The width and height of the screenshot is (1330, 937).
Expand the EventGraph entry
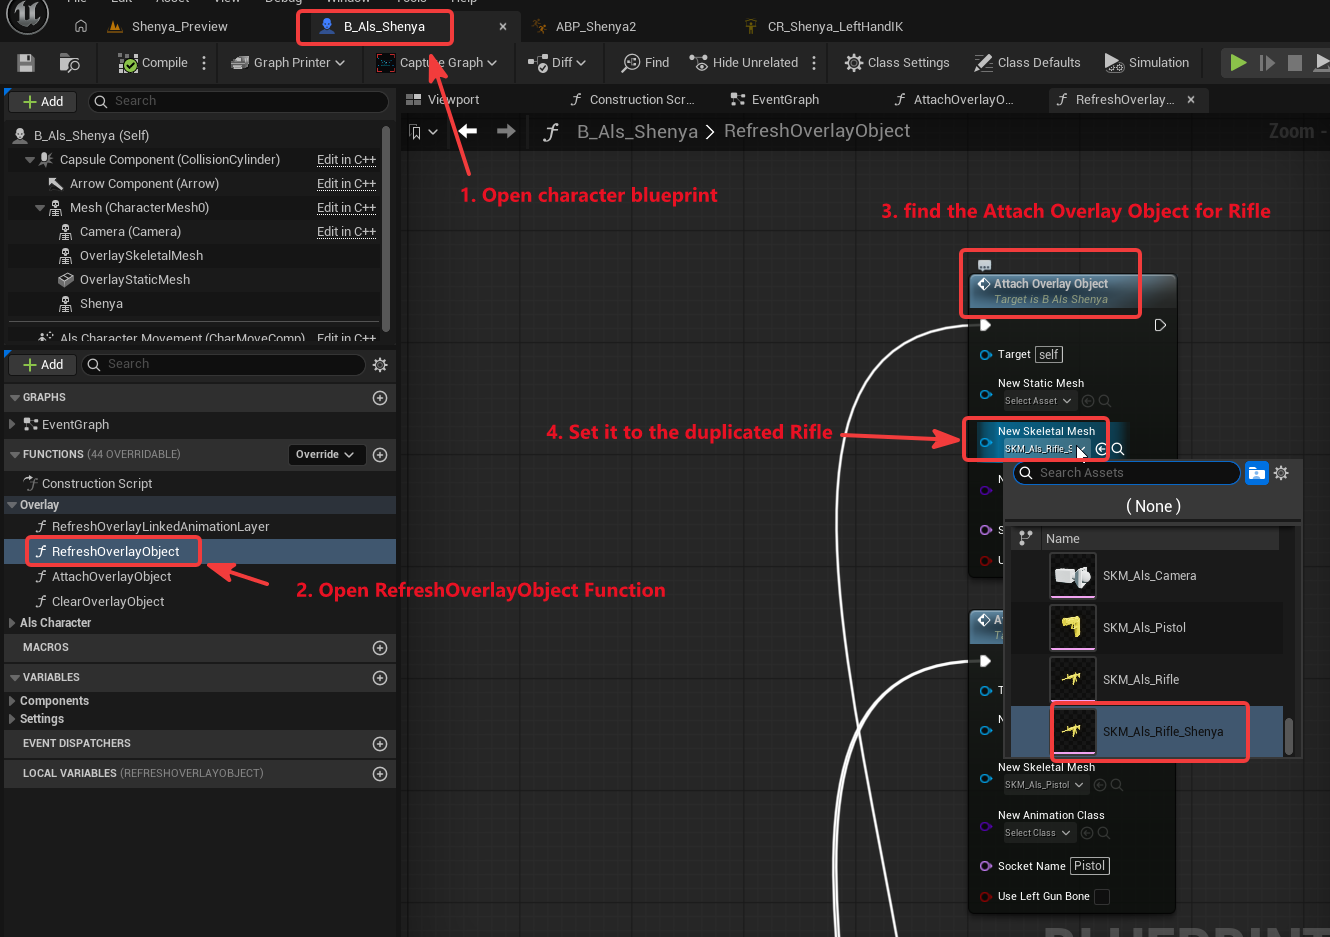point(12,425)
